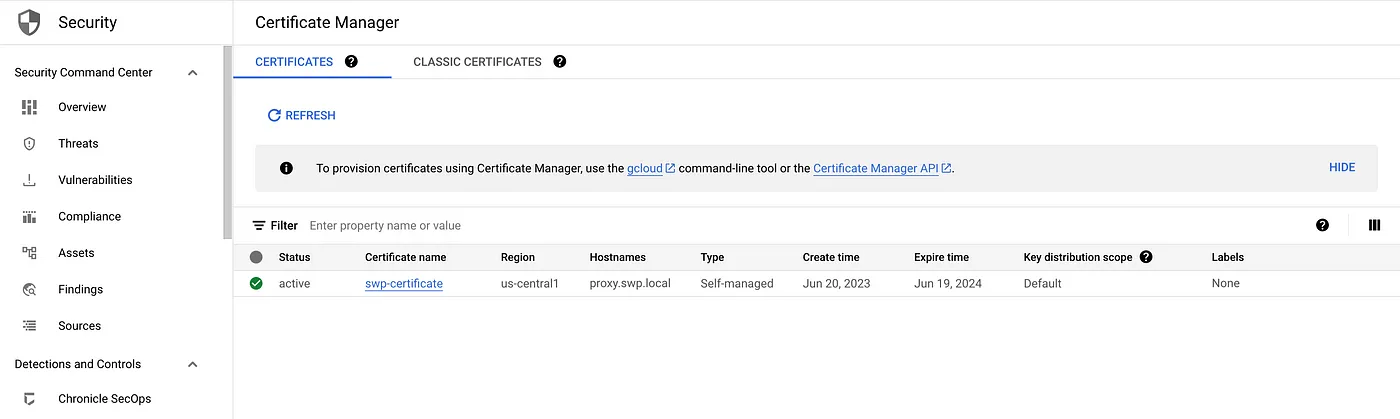Click the gray status header circle
The width and height of the screenshot is (1400, 419).
(x=256, y=257)
